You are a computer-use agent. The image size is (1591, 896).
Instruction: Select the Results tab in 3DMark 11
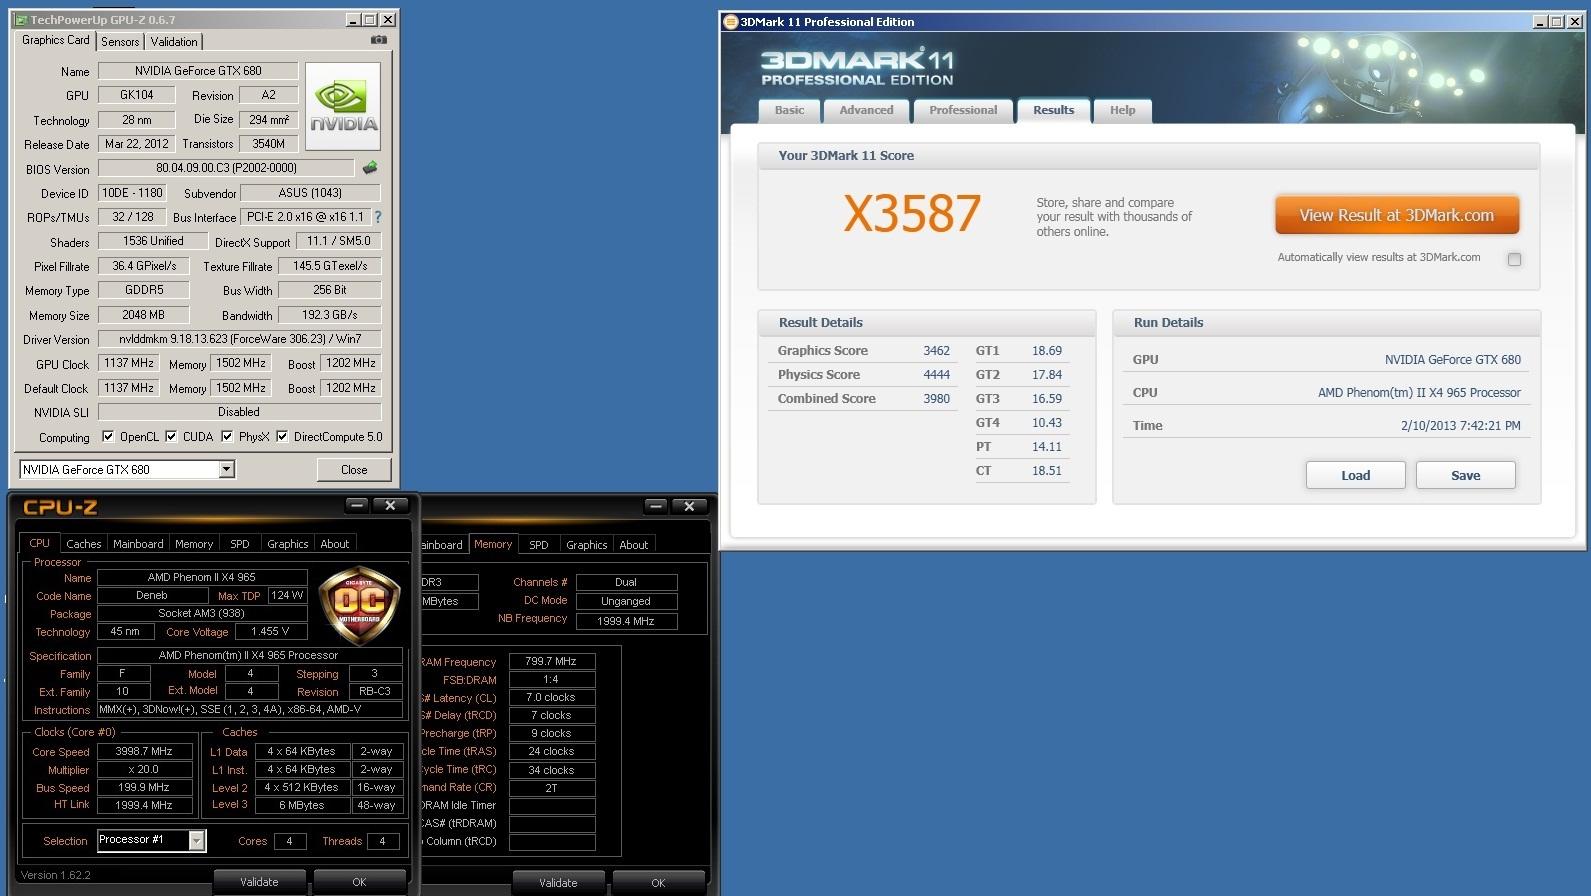point(1053,110)
